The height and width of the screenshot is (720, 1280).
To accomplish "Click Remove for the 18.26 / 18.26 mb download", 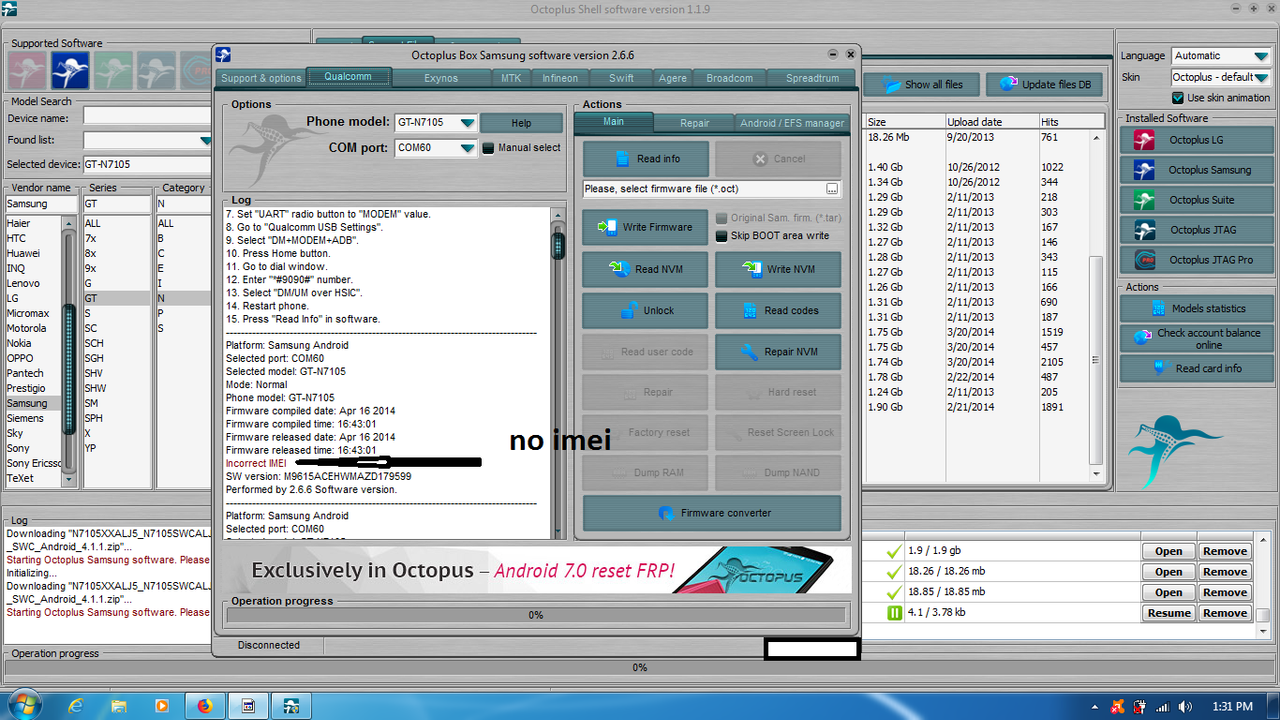I will pyautogui.click(x=1224, y=572).
